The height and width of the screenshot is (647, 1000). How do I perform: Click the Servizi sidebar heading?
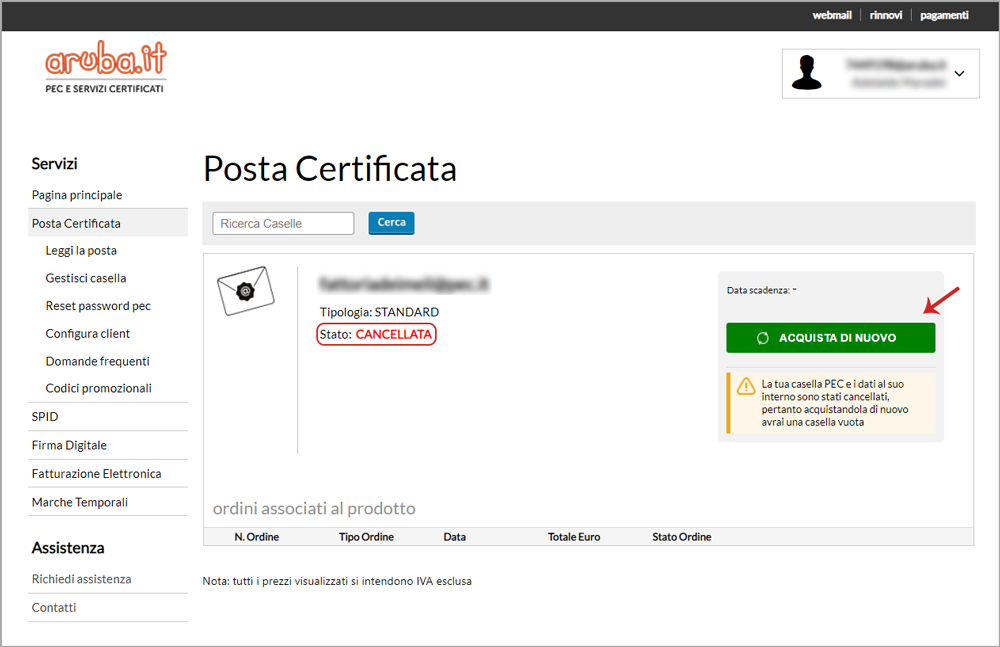[x=54, y=164]
